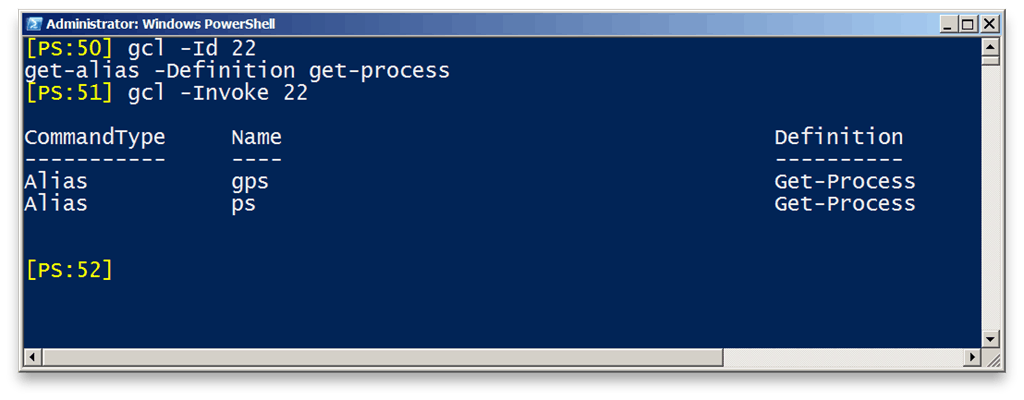The width and height of the screenshot is (1024, 400).
Task: Maximize the PowerShell window
Action: 968,25
